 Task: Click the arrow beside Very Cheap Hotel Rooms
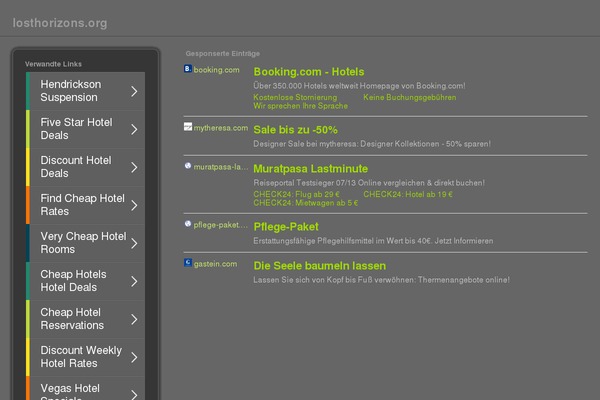(134, 243)
